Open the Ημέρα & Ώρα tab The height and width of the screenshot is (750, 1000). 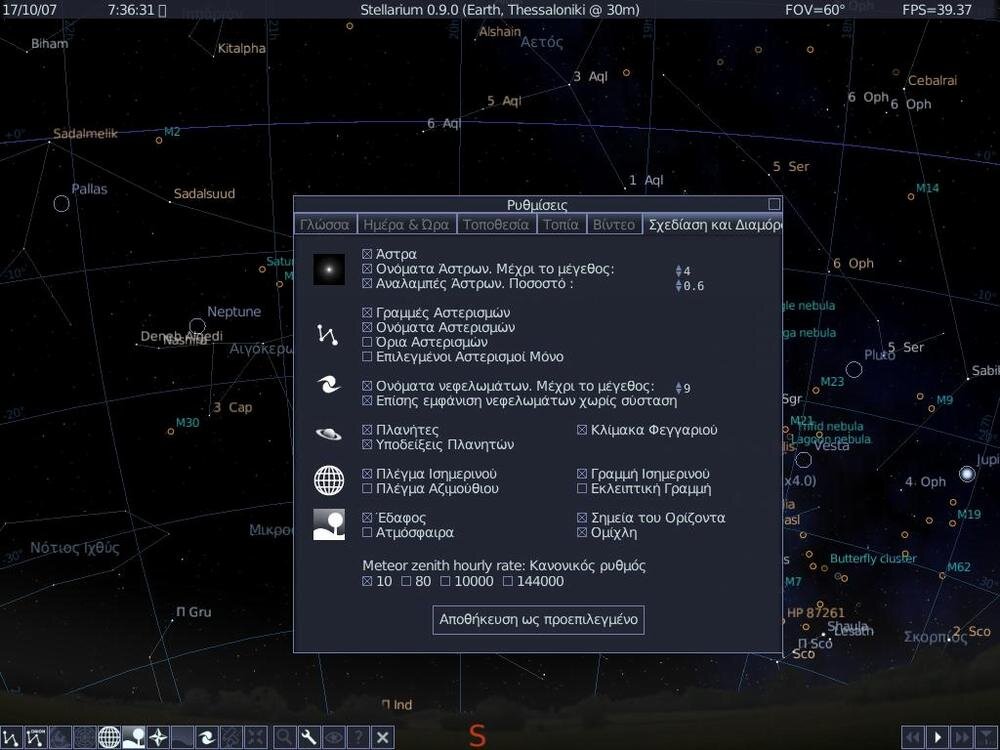(x=407, y=224)
